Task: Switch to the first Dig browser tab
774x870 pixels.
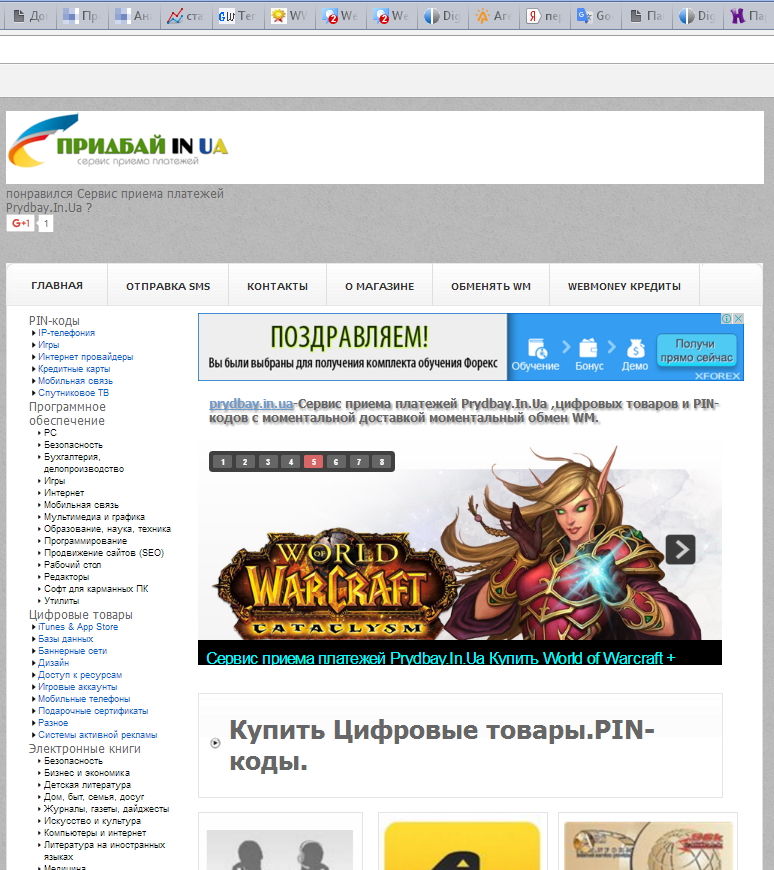Action: pos(442,16)
